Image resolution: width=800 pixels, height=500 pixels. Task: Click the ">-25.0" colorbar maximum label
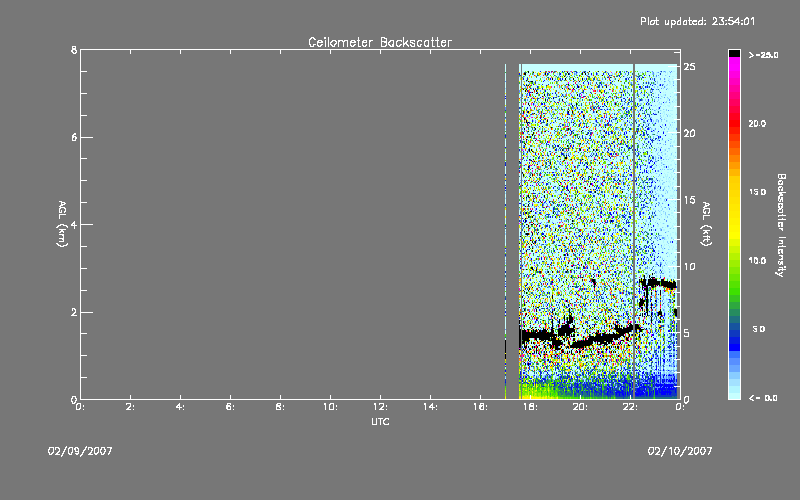point(763,55)
